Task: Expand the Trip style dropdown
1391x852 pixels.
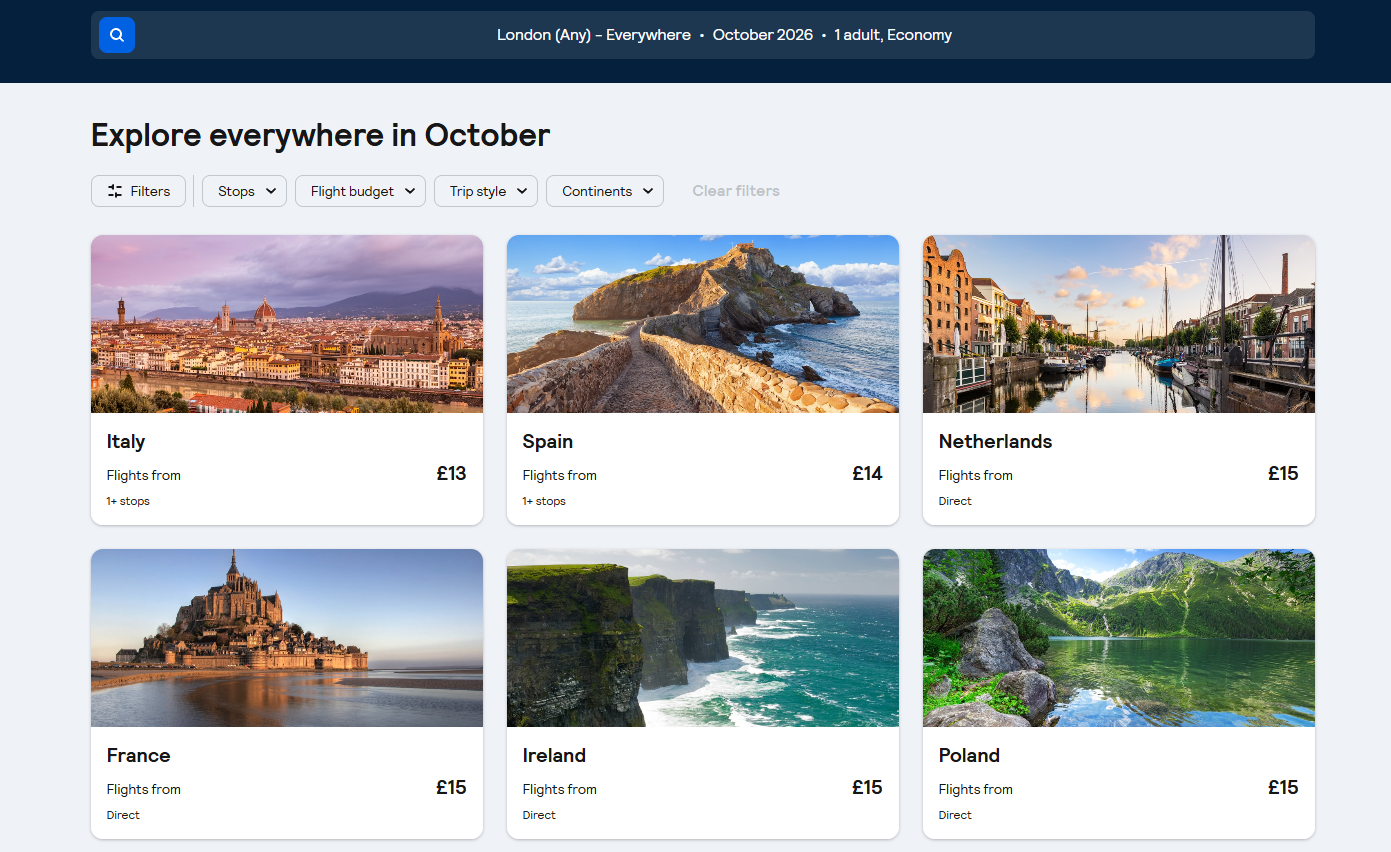Action: (x=486, y=191)
